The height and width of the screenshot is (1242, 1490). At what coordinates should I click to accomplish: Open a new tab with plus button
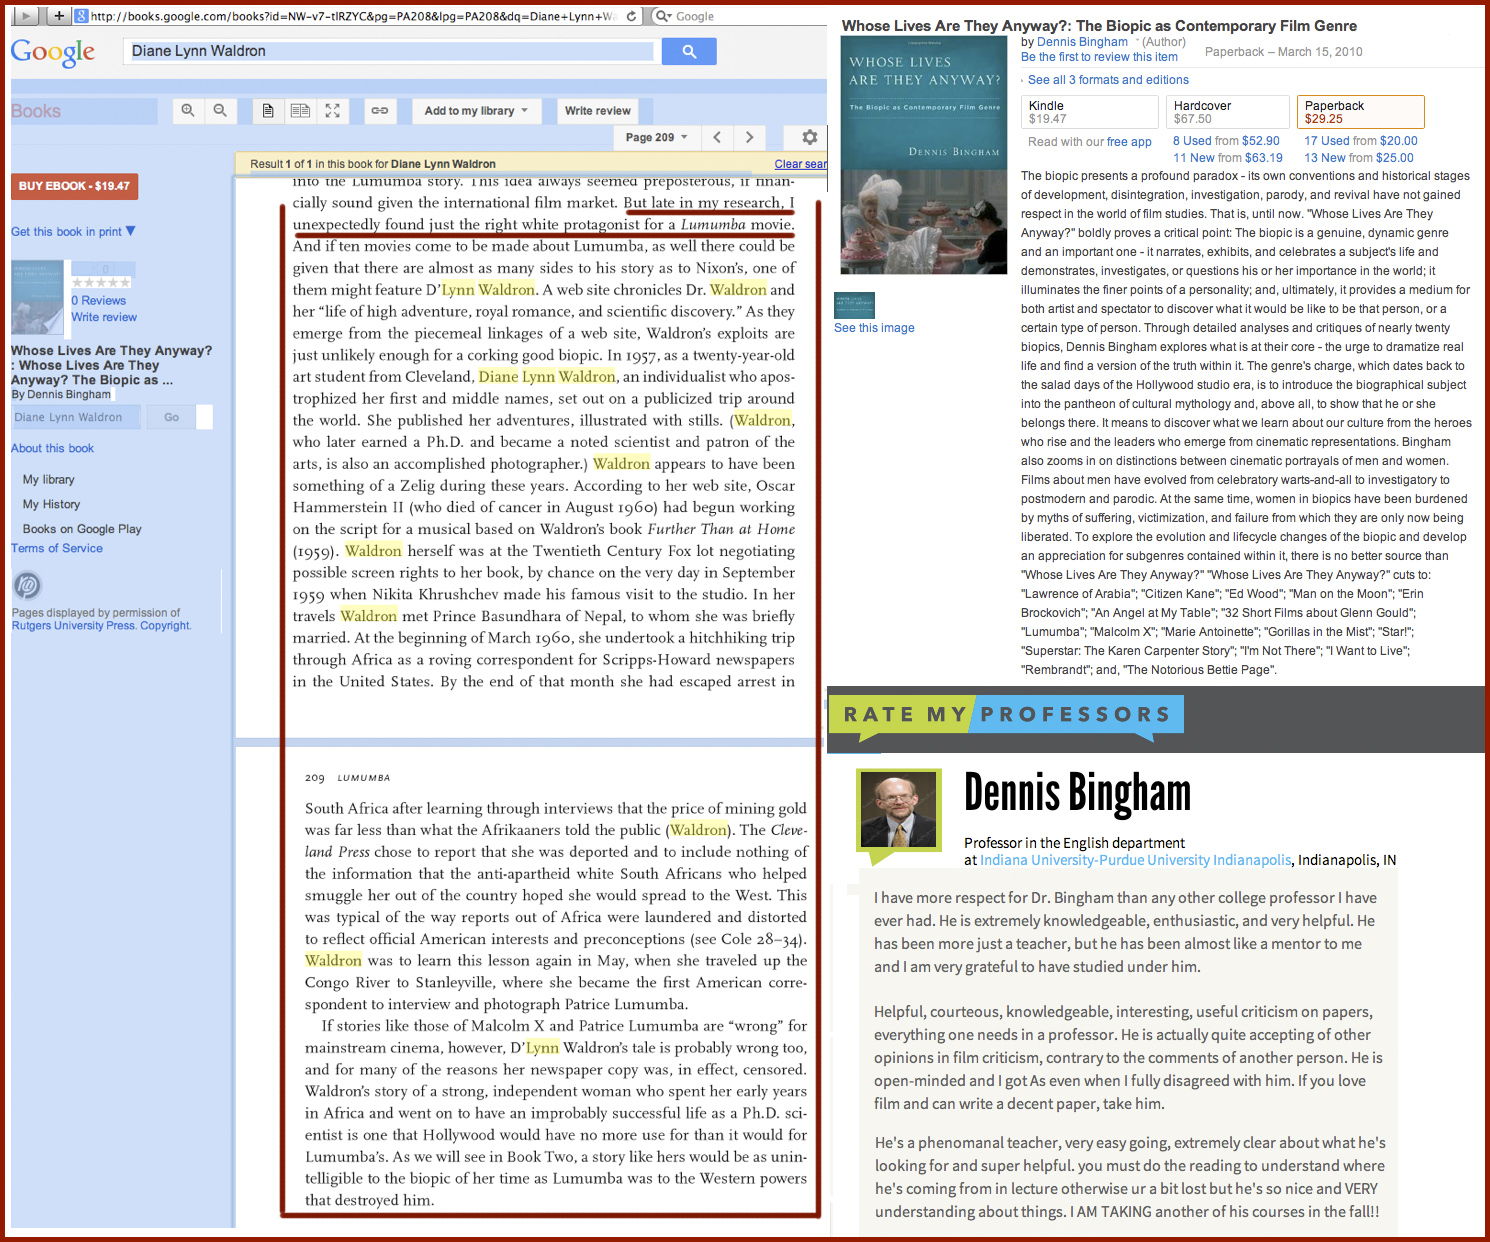click(x=59, y=16)
